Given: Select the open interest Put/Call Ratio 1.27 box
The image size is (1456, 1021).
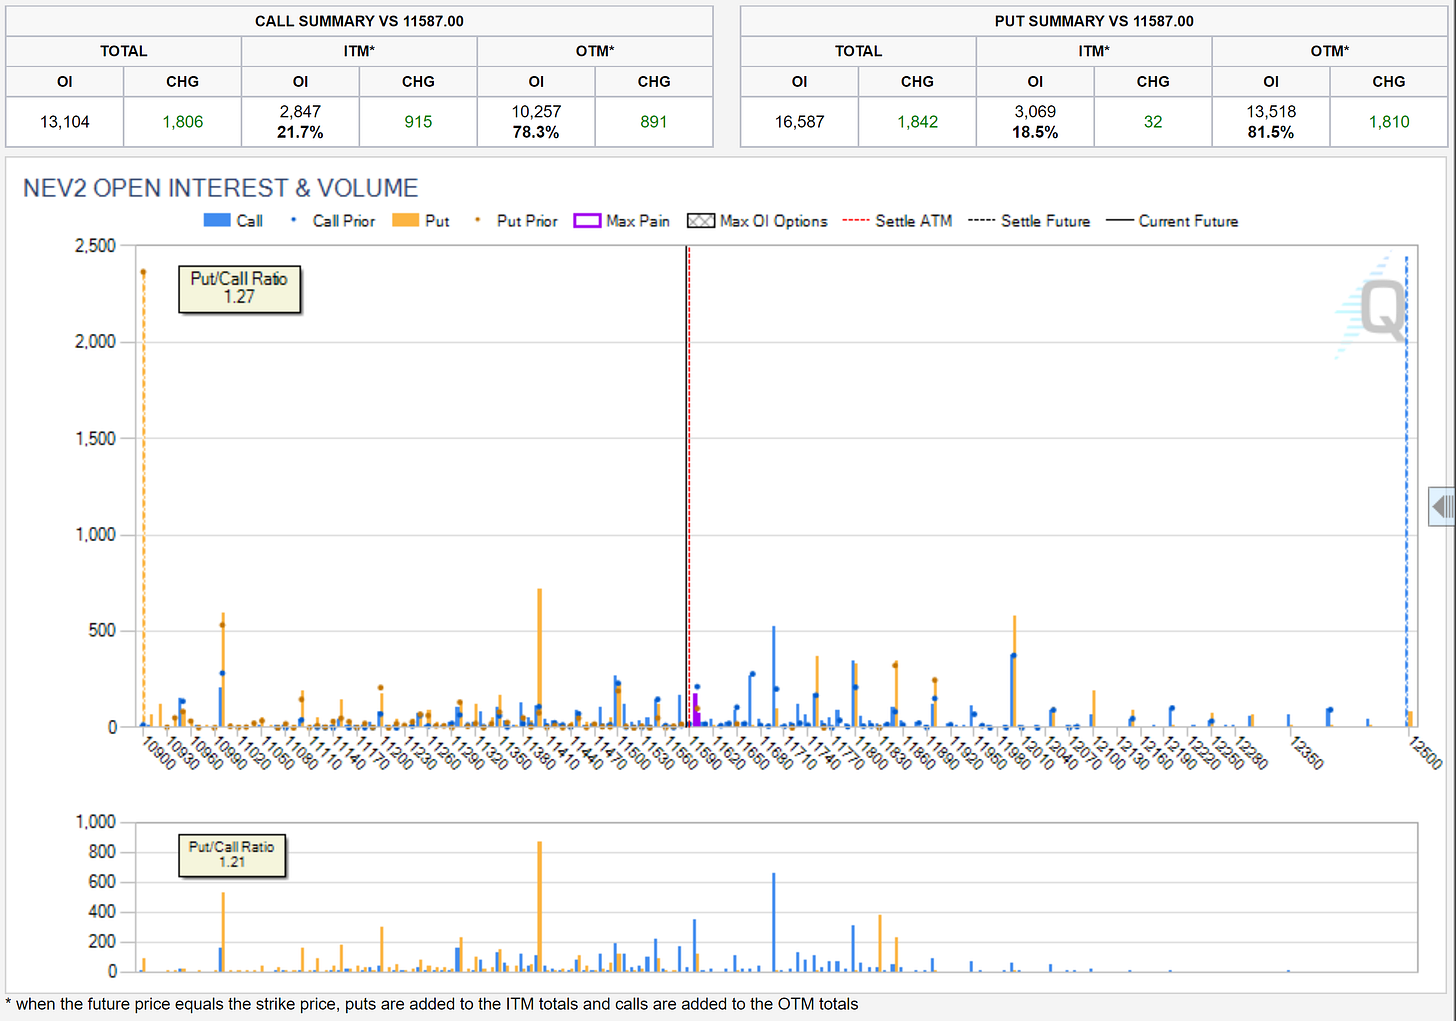Looking at the screenshot, I should tap(239, 289).
